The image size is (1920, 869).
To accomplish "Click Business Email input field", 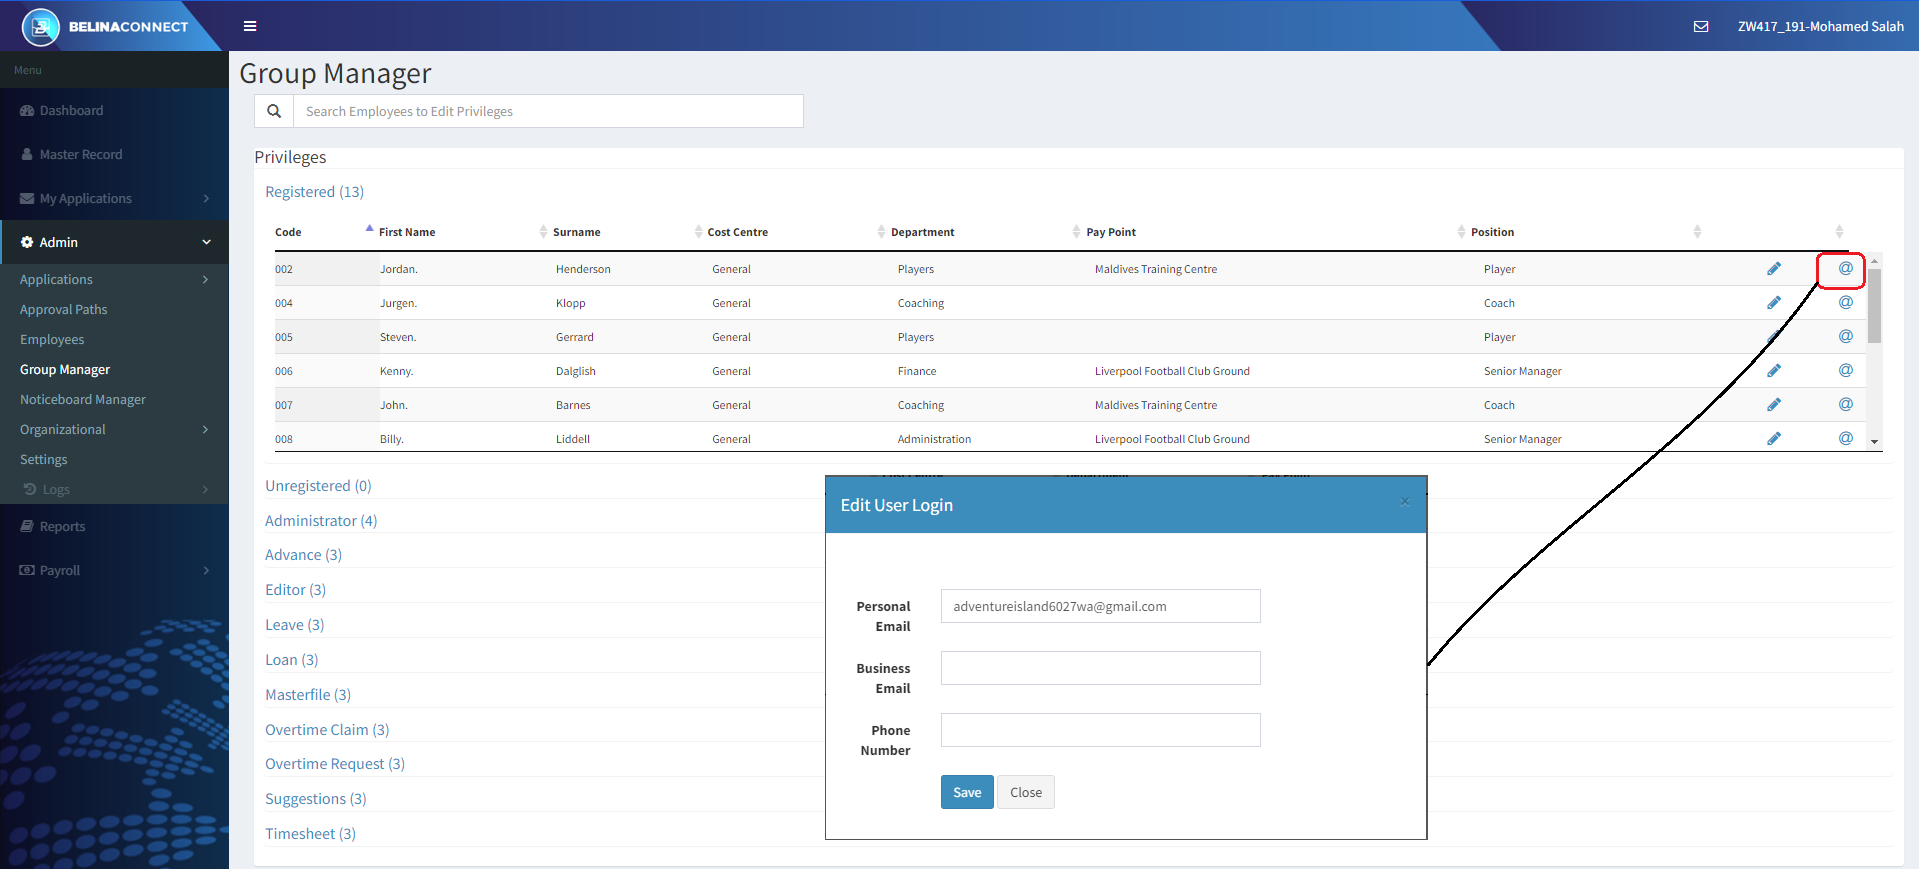I will click(x=1100, y=668).
